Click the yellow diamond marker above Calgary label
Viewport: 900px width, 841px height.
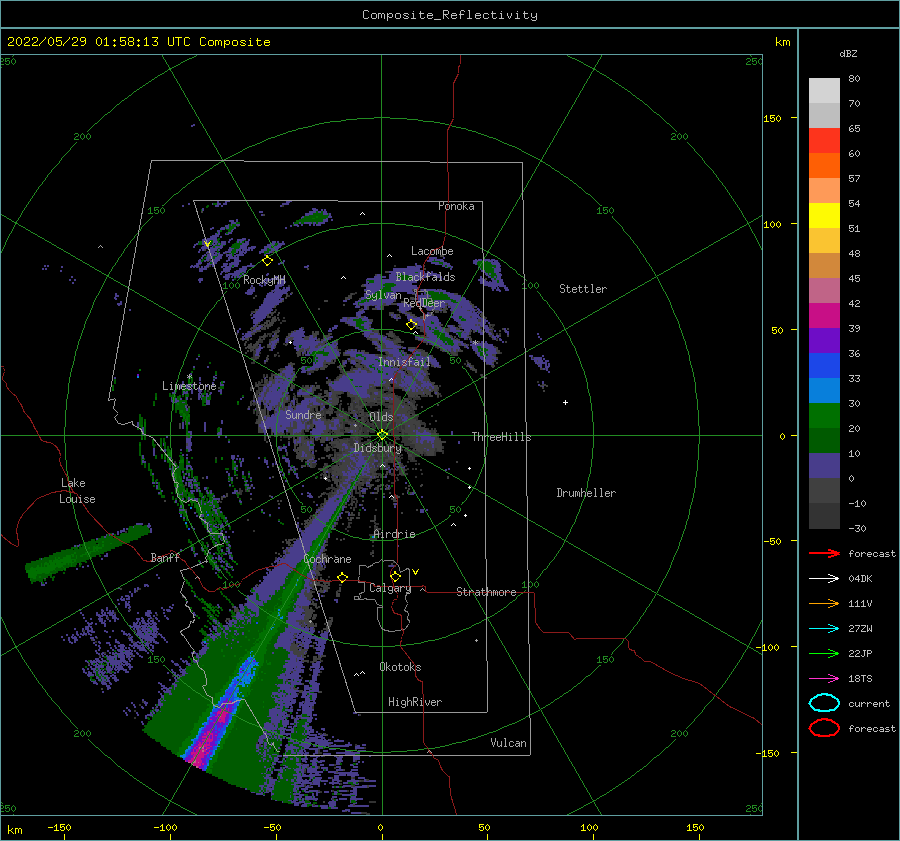tap(395, 576)
